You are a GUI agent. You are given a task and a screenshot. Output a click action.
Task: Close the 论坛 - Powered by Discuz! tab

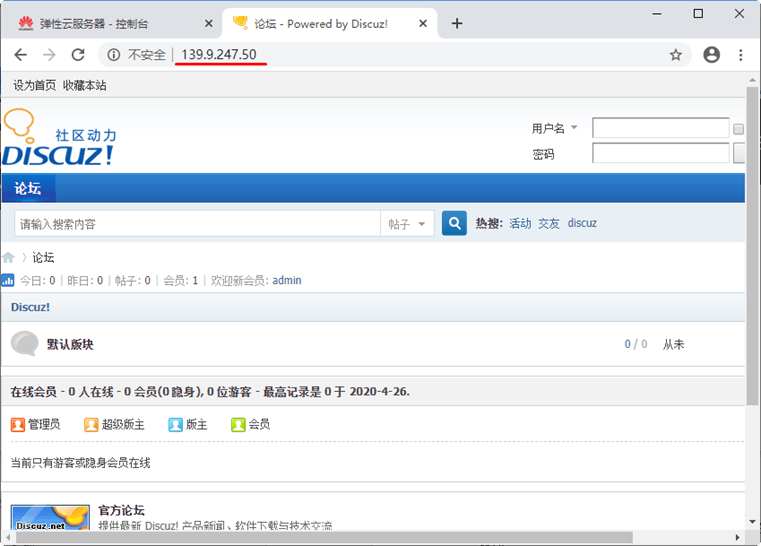(423, 23)
